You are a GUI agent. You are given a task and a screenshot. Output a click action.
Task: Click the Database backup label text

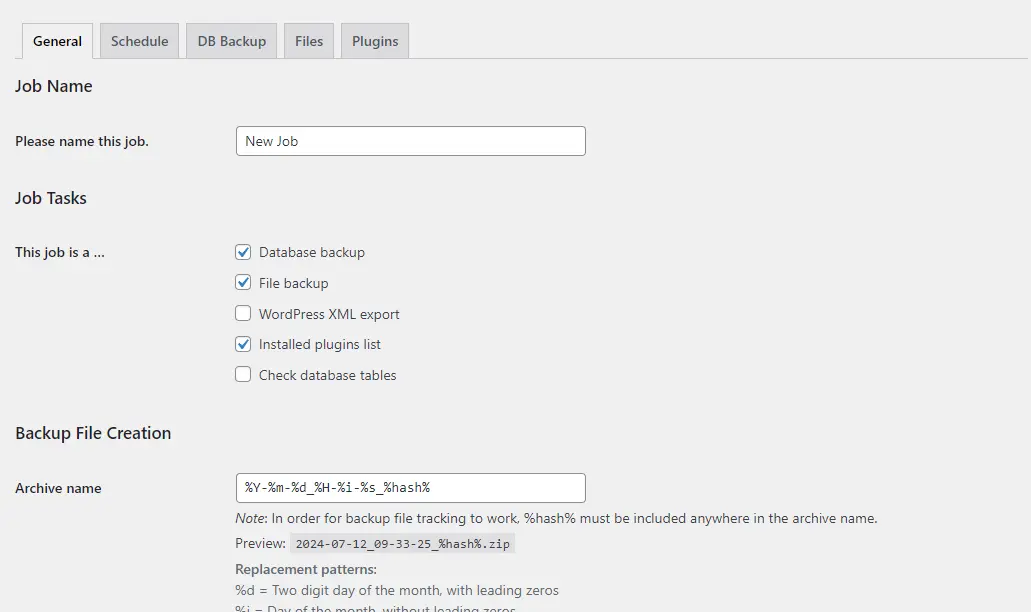click(x=312, y=252)
